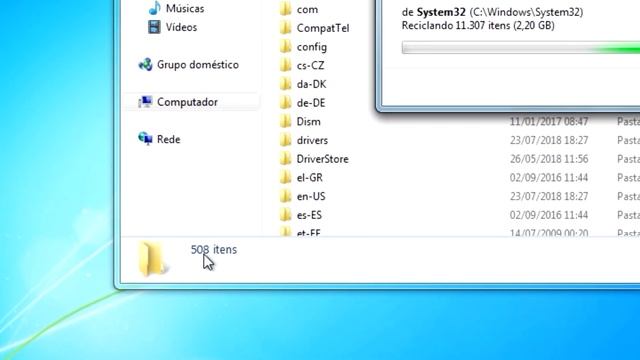Click the Dism folder name
Viewport: 640px width, 360px height.
click(x=309, y=122)
